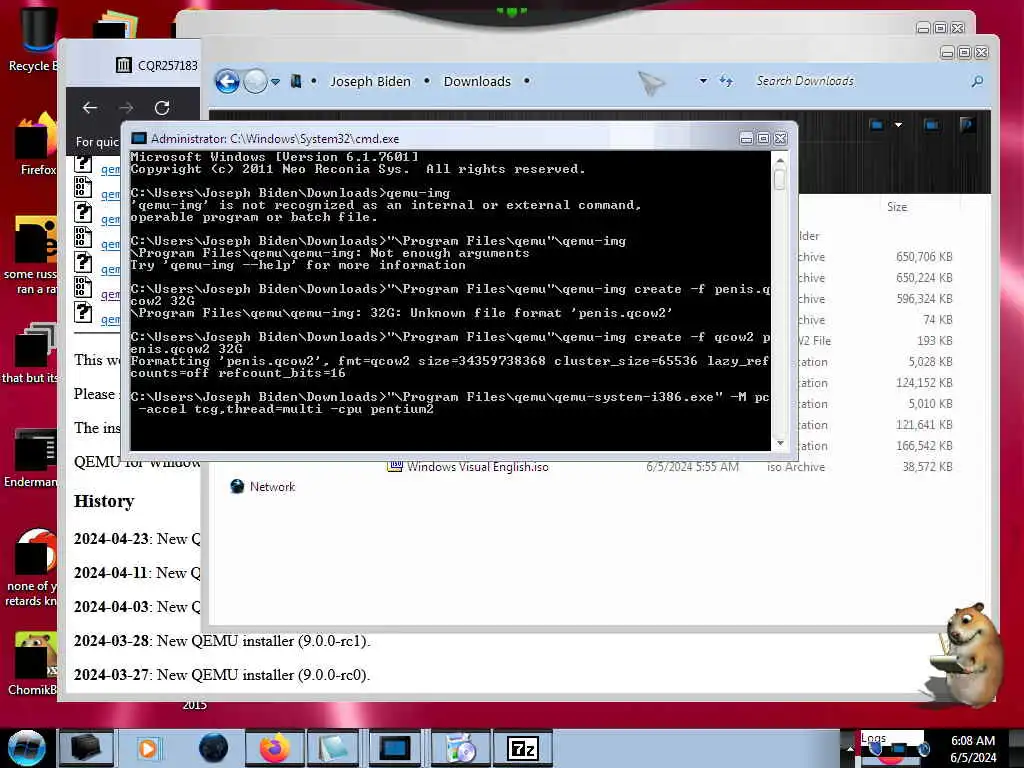The height and width of the screenshot is (768, 1024).
Task: Open the media player taskbar icon
Action: coord(148,748)
